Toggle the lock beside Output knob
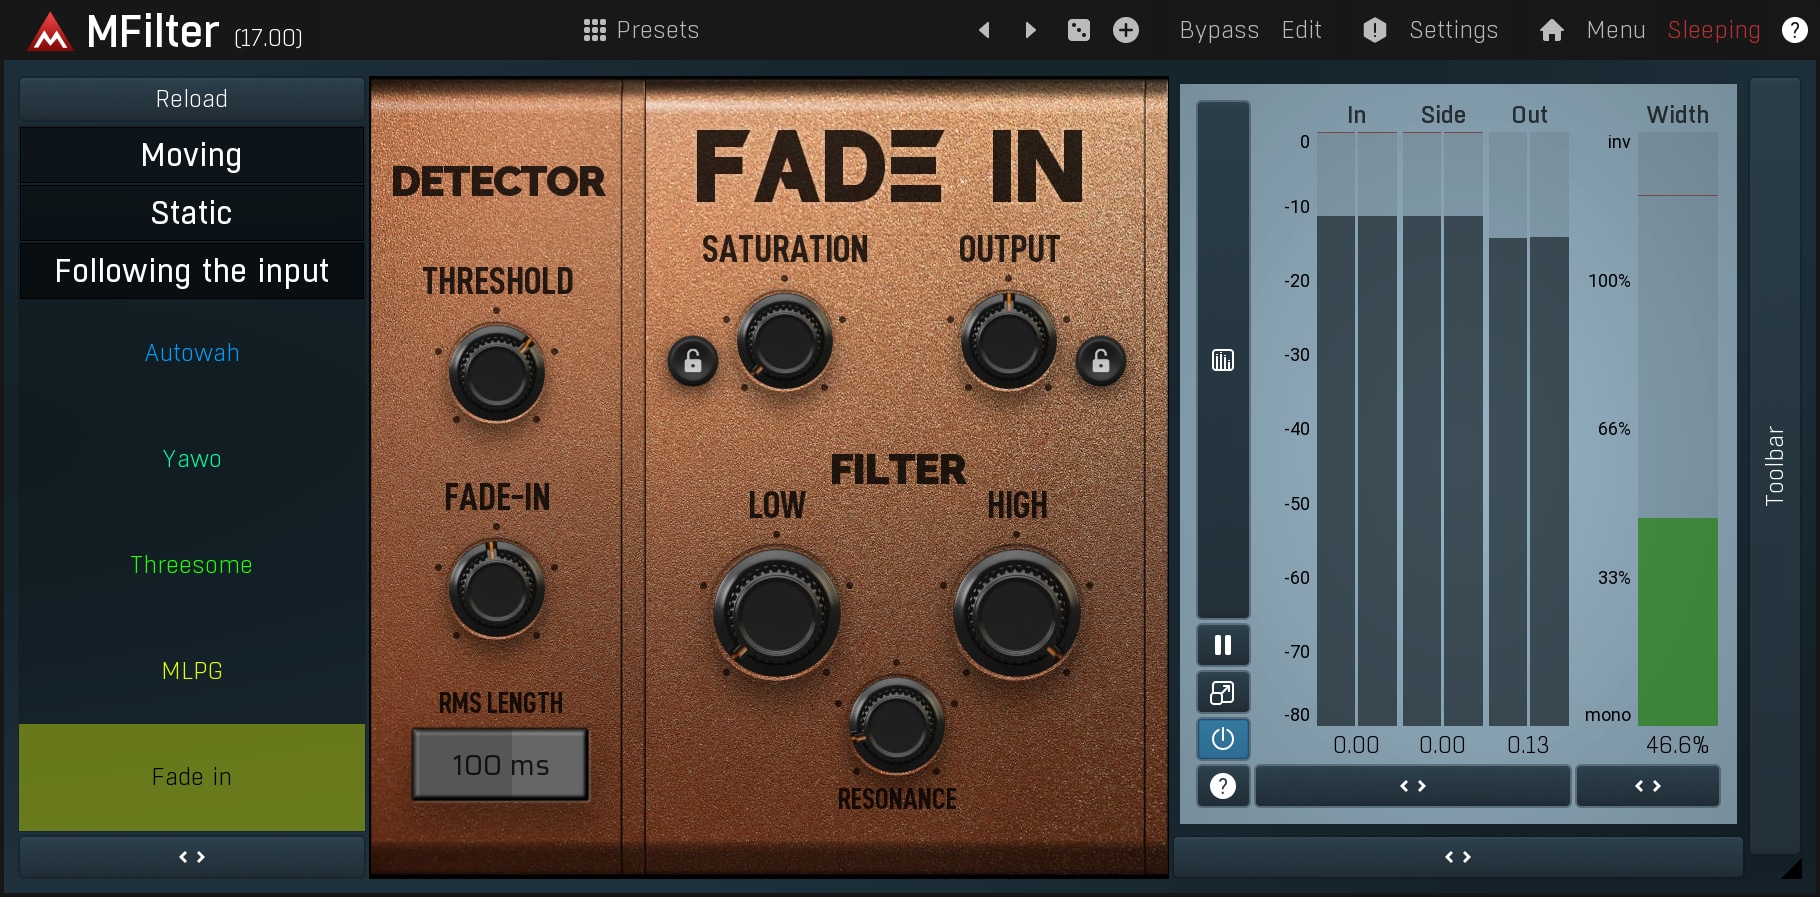The width and height of the screenshot is (1820, 897). coord(1101,361)
